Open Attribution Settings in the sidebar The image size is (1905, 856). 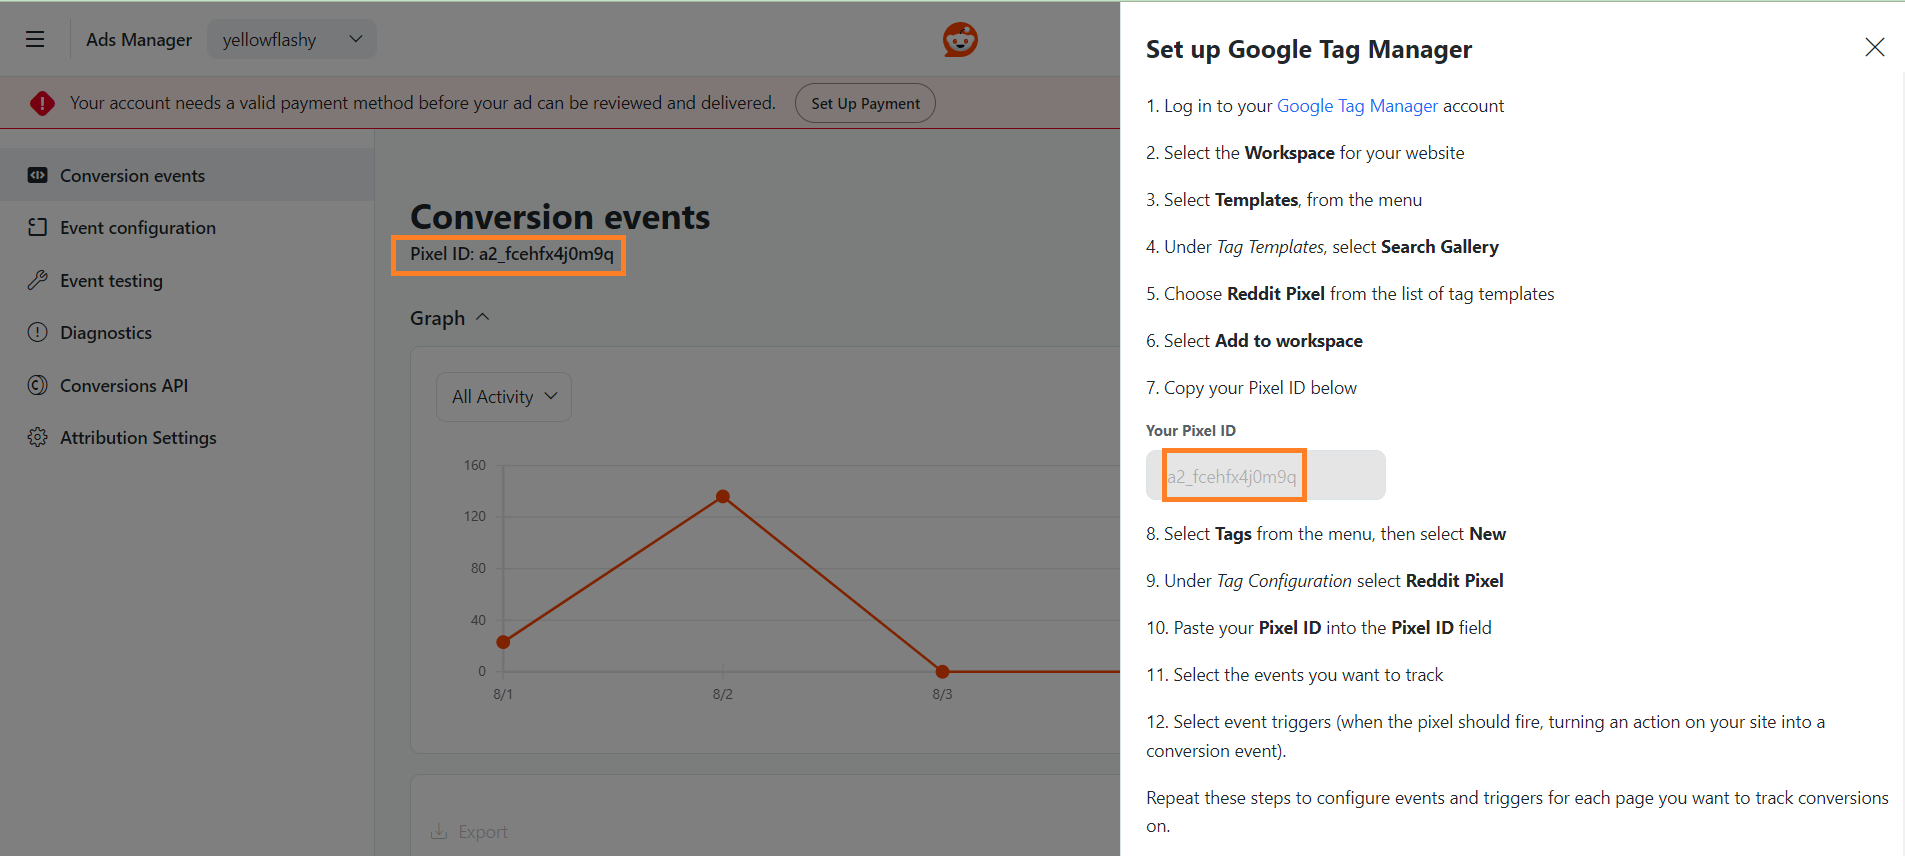(x=138, y=438)
